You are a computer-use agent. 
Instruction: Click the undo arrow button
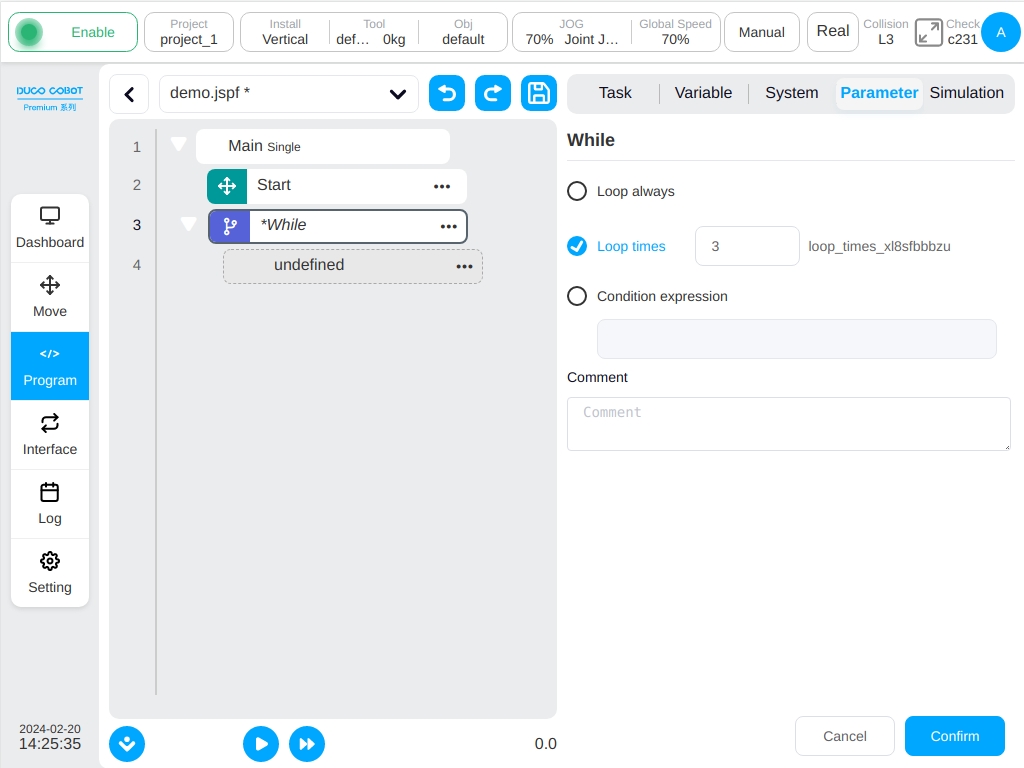(x=447, y=93)
